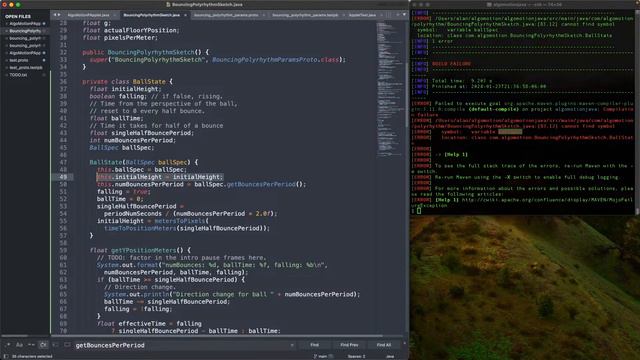Click '35 characters selected' status text
The image size is (640, 360).
pos(32,356)
